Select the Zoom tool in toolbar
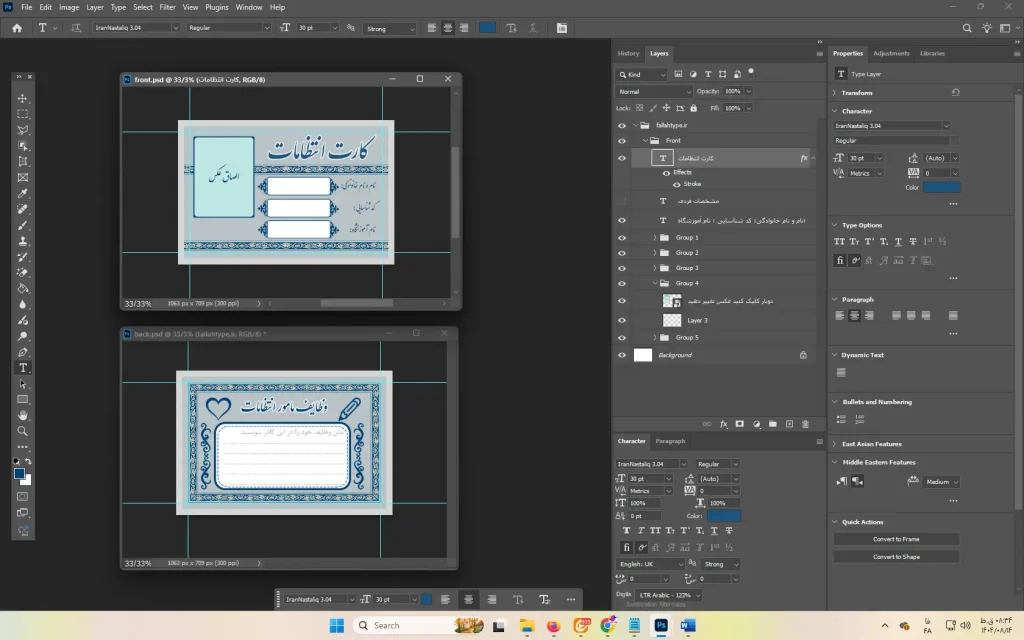 23,431
